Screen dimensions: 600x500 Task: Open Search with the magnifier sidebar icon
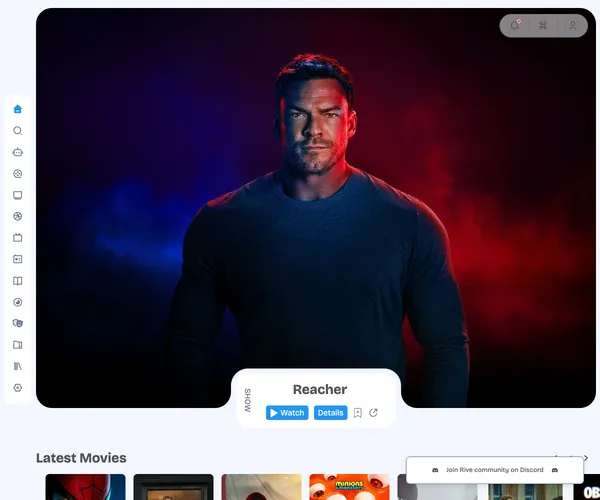(18, 131)
